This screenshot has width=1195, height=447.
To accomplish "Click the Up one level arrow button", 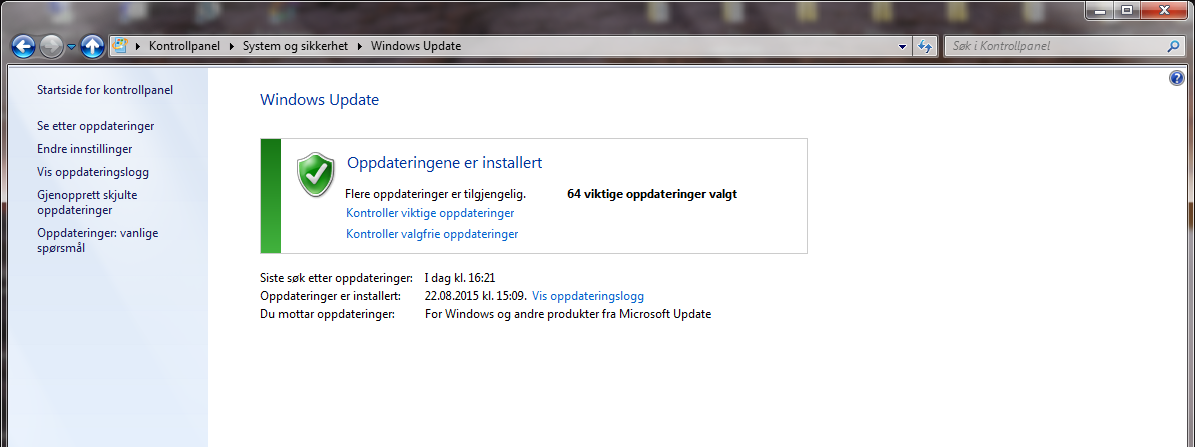I will click(x=92, y=46).
